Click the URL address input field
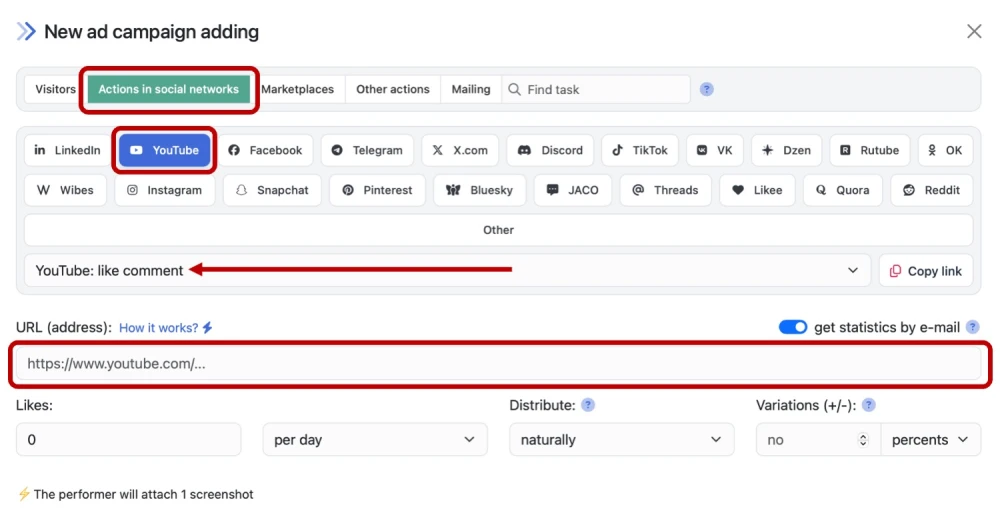Screen dimensions: 1000x515 [x=499, y=363]
